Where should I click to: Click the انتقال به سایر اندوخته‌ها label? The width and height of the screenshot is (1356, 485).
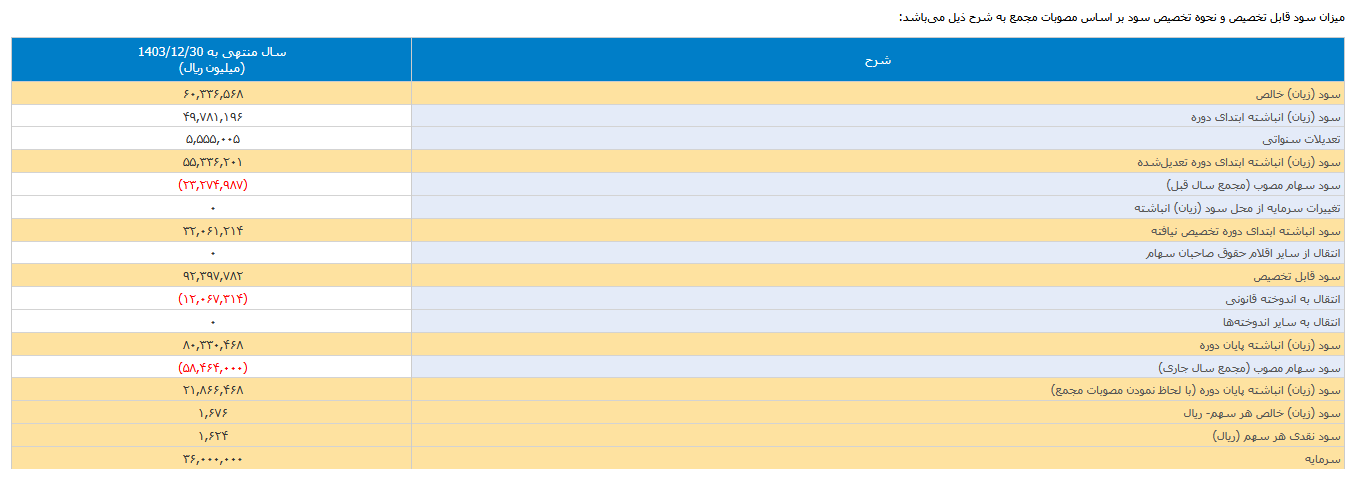(1282, 322)
